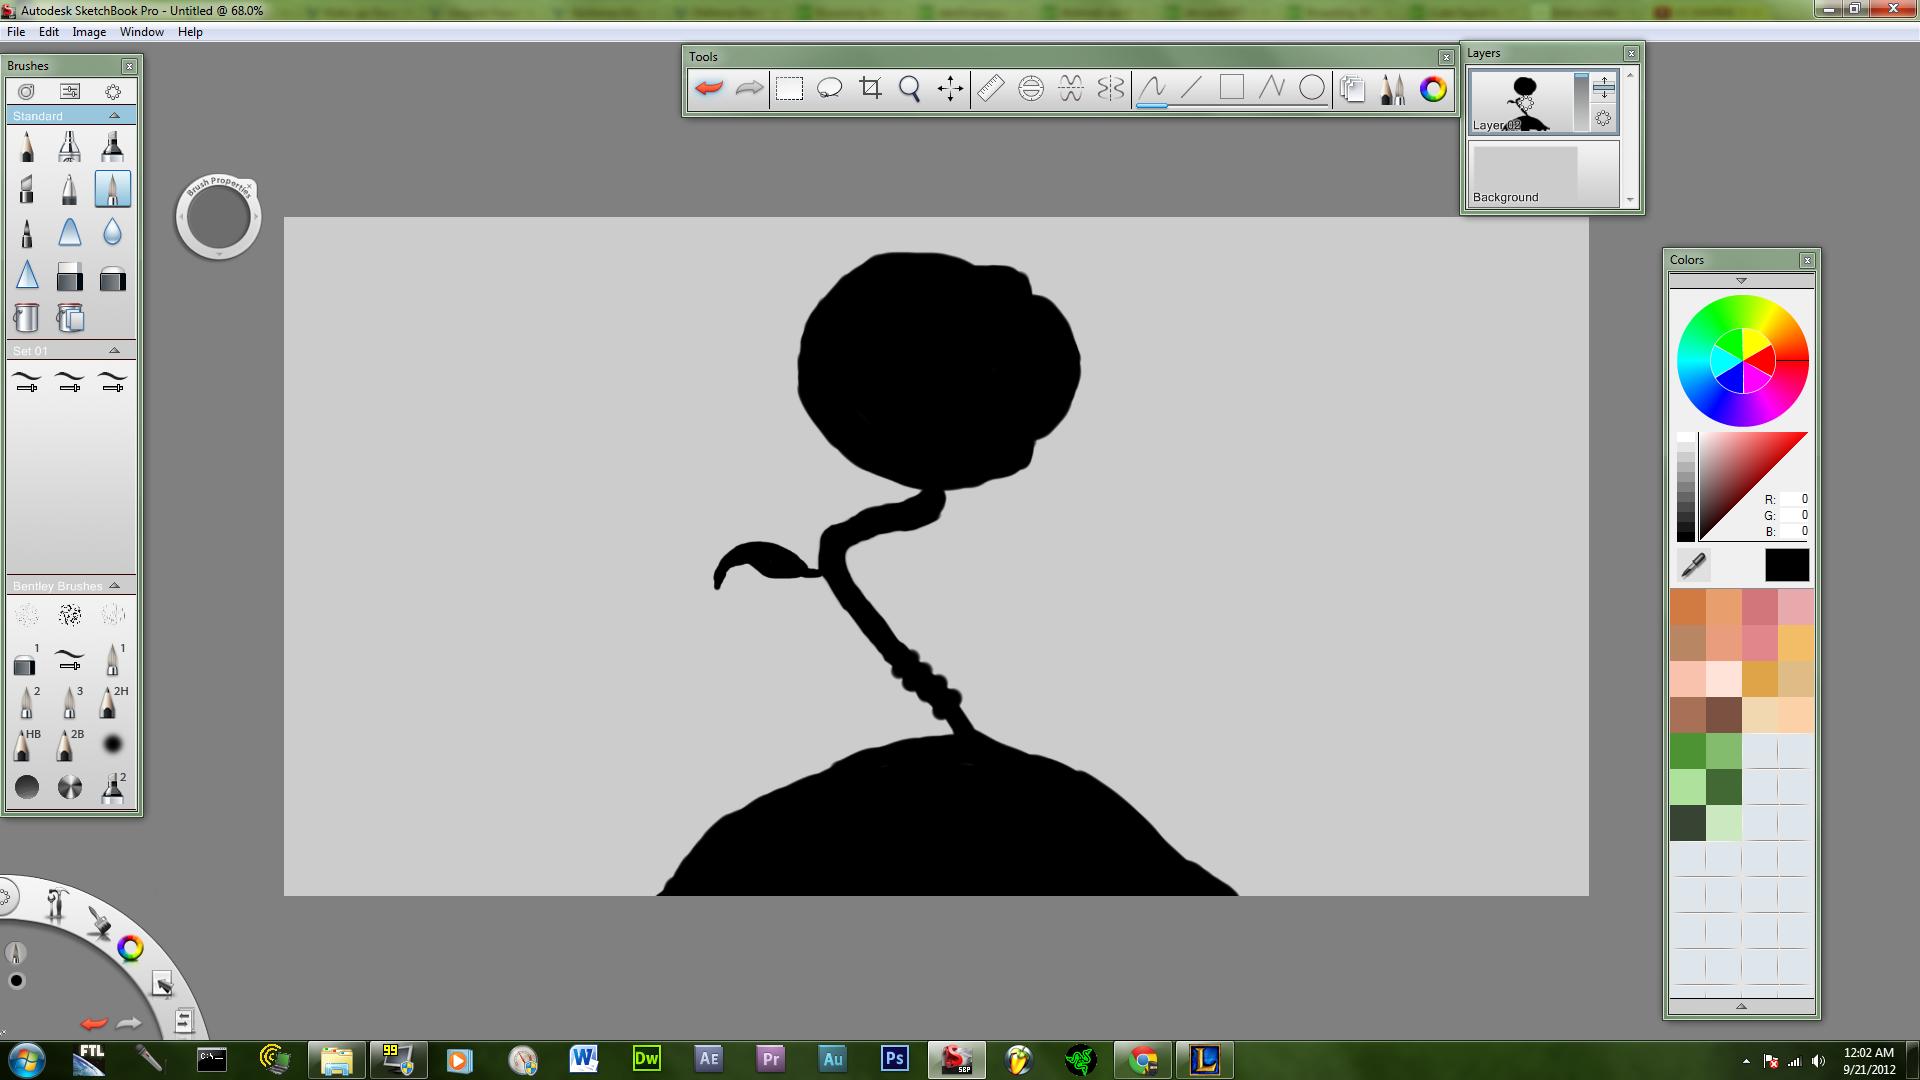Collapse the Standard brush set

click(114, 116)
